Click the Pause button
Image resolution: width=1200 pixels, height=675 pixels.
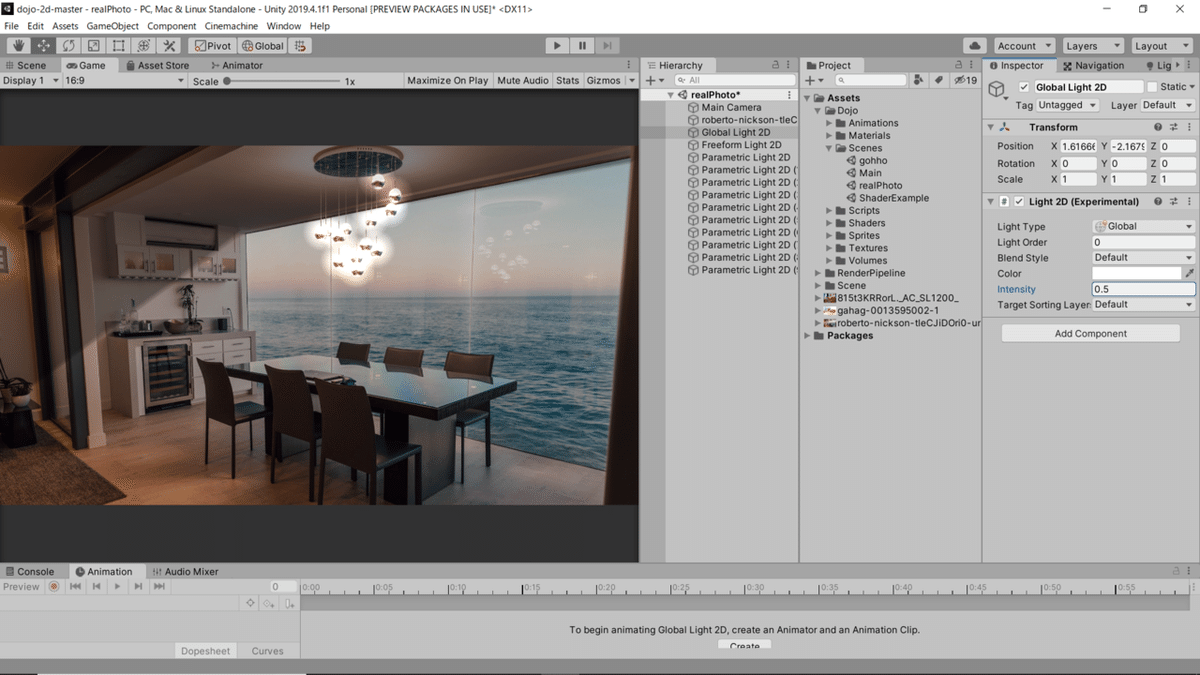[x=582, y=46]
